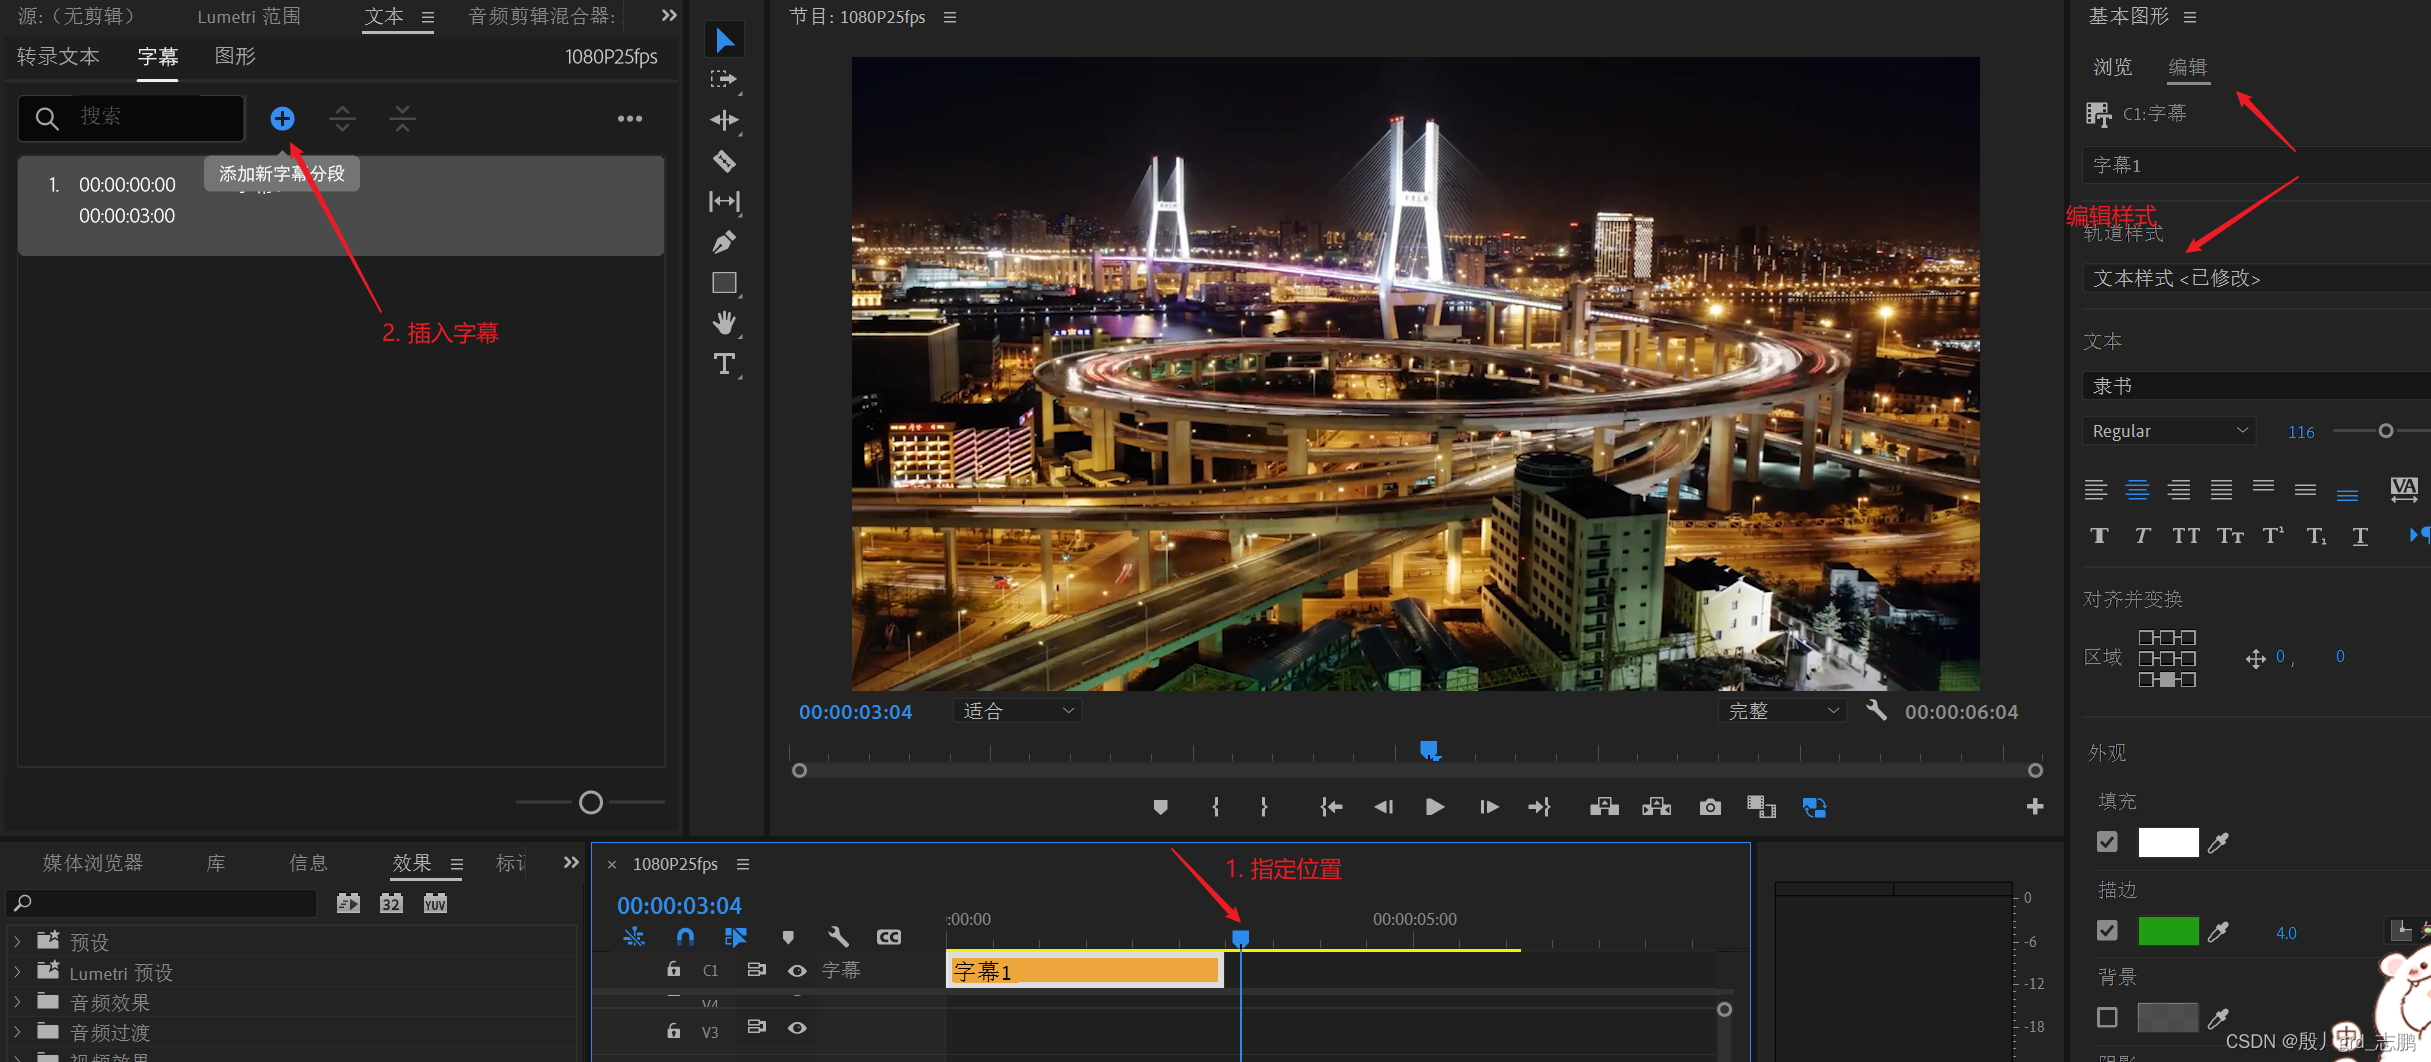Image resolution: width=2431 pixels, height=1062 pixels.
Task: Step back one frame
Action: pos(1384,806)
